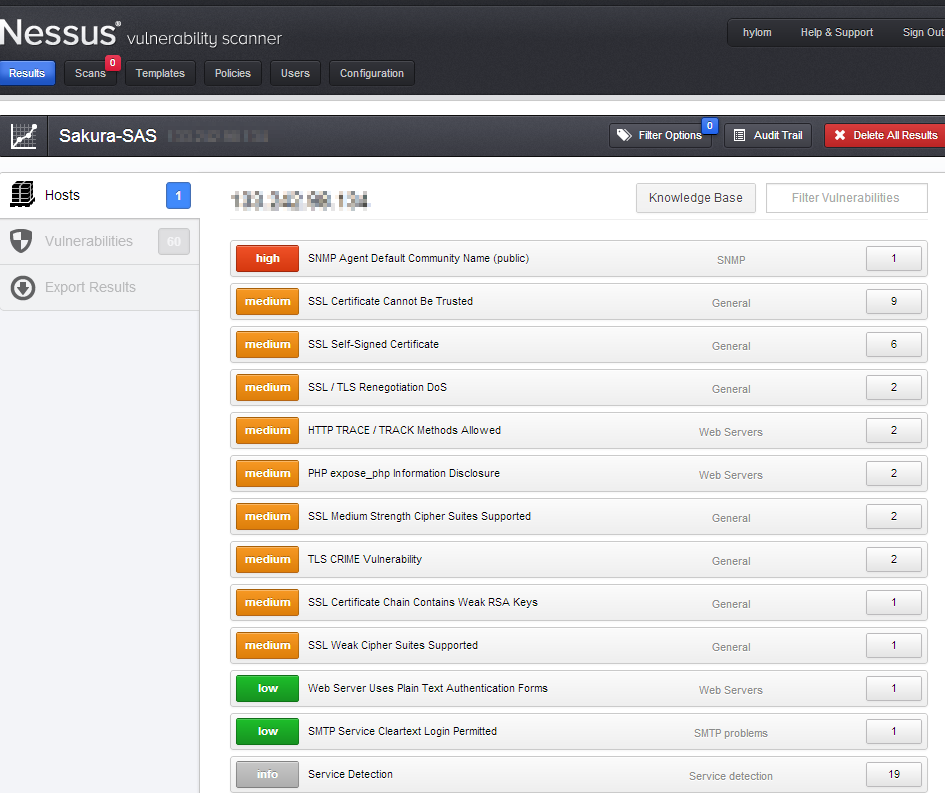
Task: Click SMTP problems family label
Action: point(731,733)
